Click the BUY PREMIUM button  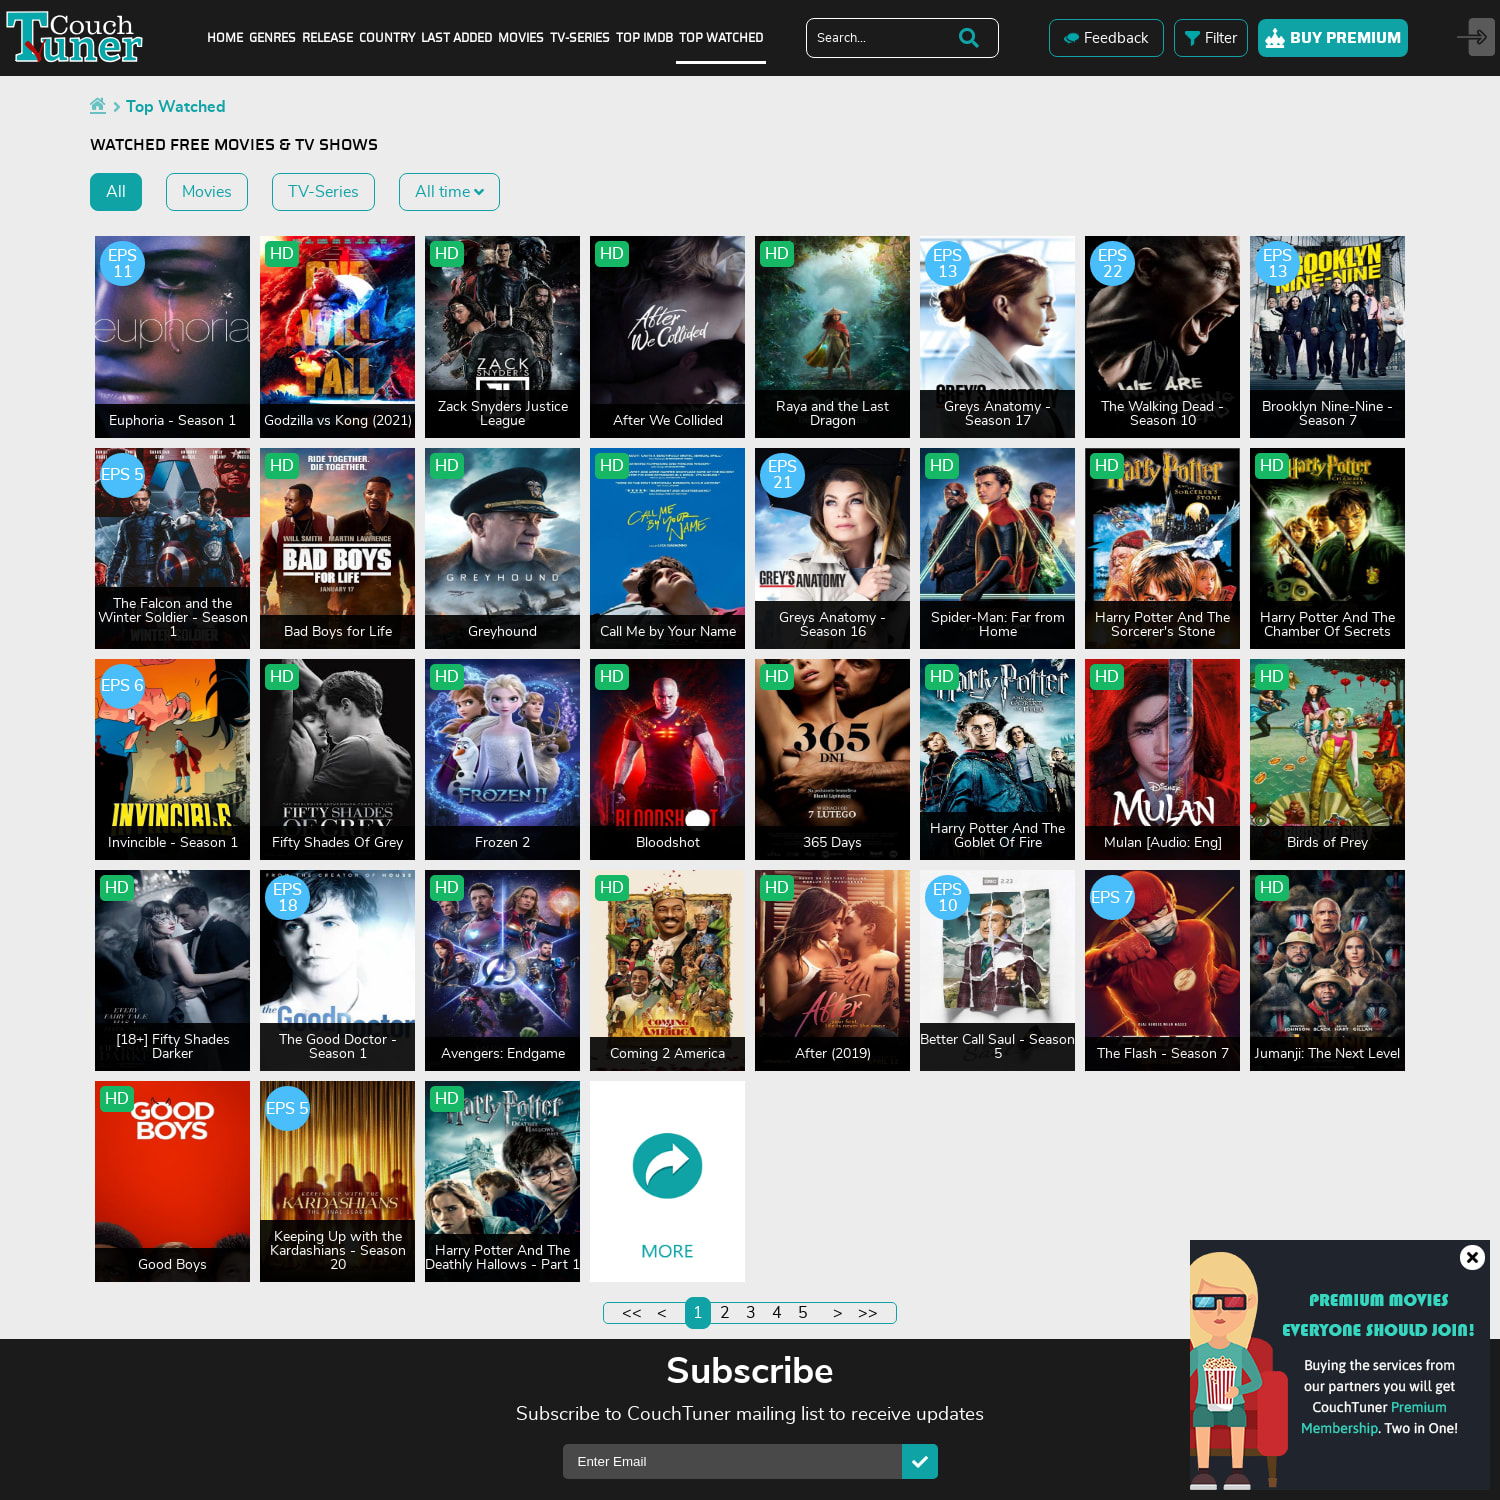click(x=1333, y=38)
